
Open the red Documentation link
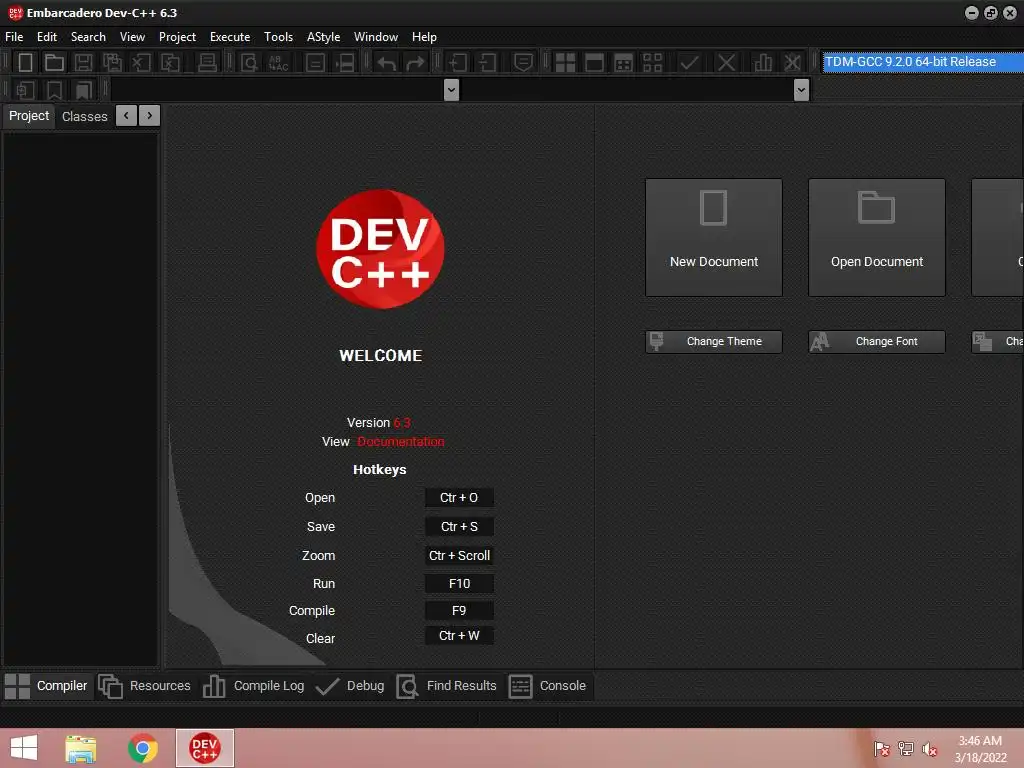pos(400,441)
